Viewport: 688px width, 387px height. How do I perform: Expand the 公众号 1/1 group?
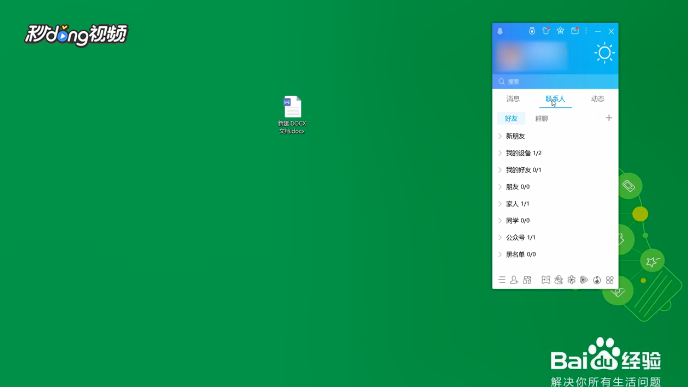pyautogui.click(x=555, y=237)
